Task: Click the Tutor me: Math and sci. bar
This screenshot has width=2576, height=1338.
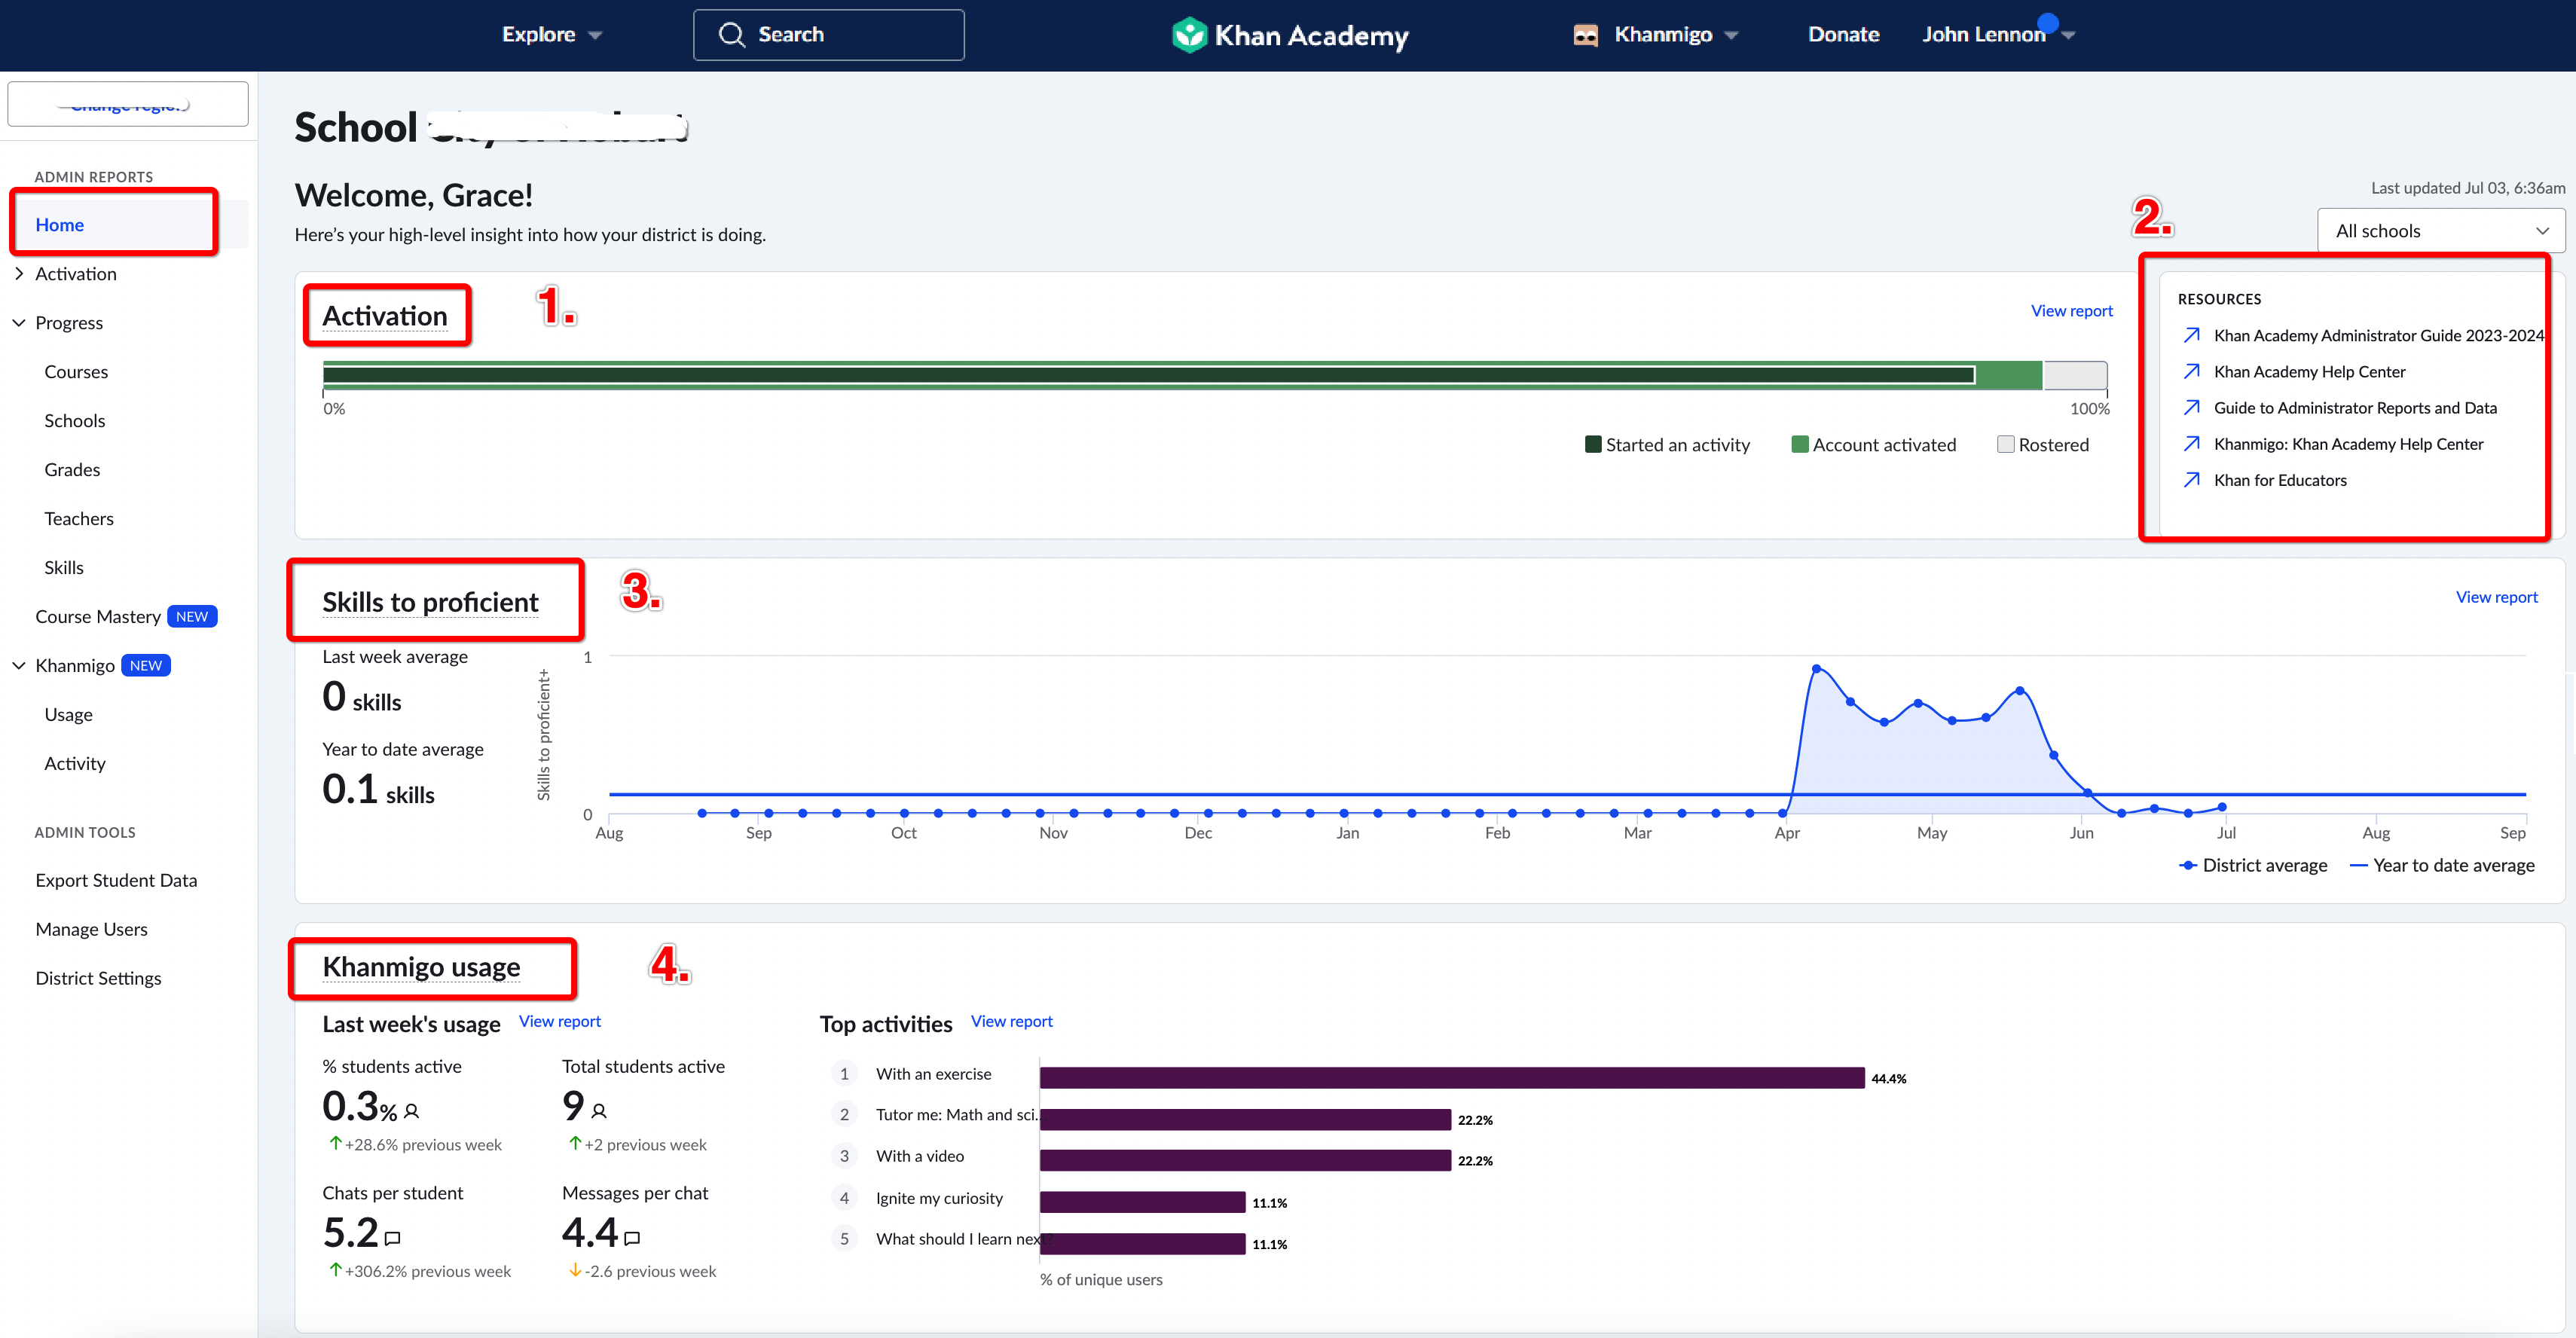Action: 1245,1119
